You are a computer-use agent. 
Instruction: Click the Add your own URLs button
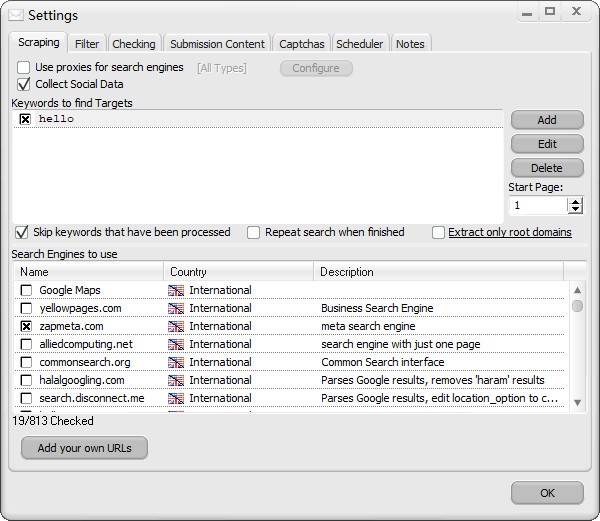[x=84, y=448]
